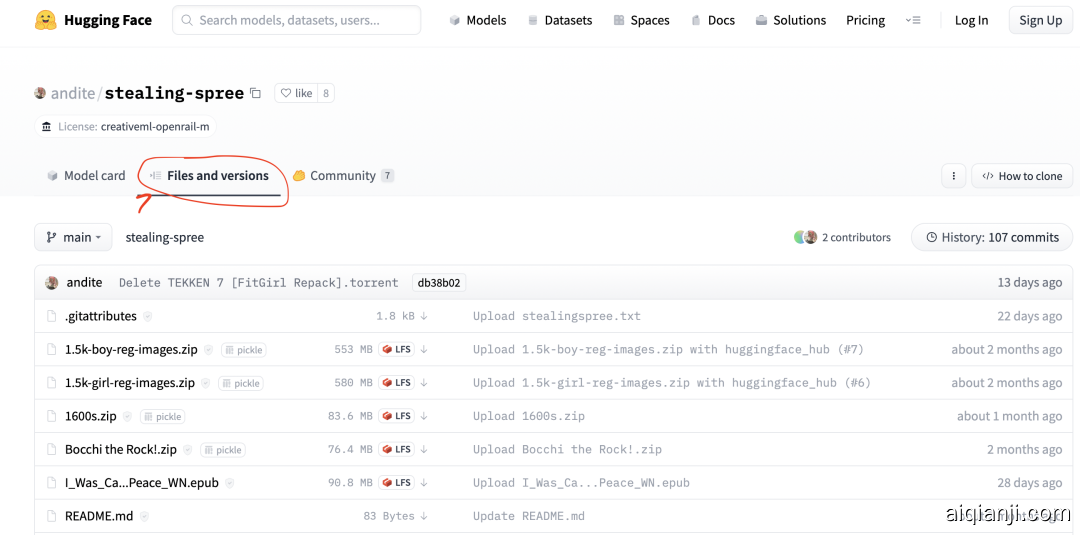
Task: Download the .gitattributes file via arrow icon
Action: point(424,316)
